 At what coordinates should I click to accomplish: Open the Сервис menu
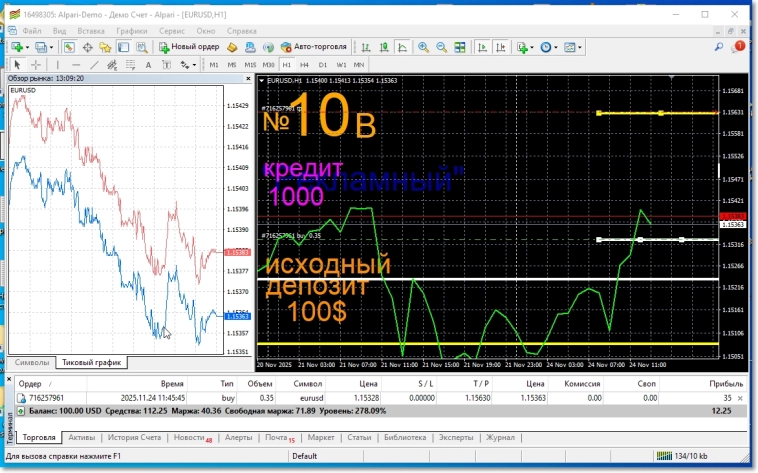pos(170,31)
